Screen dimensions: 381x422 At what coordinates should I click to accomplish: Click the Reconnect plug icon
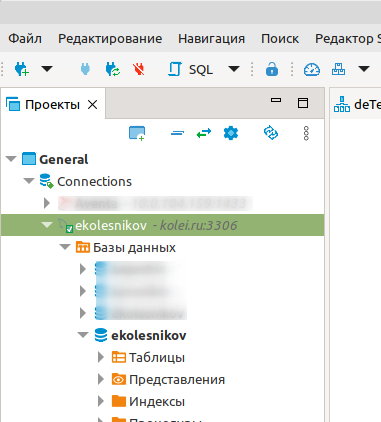[113, 69]
